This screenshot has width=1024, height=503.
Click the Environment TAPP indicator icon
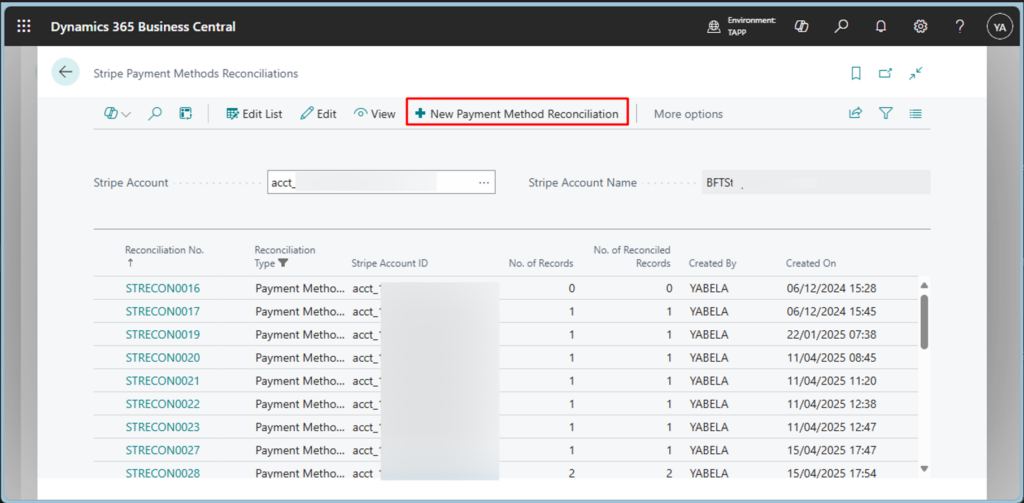[x=714, y=27]
